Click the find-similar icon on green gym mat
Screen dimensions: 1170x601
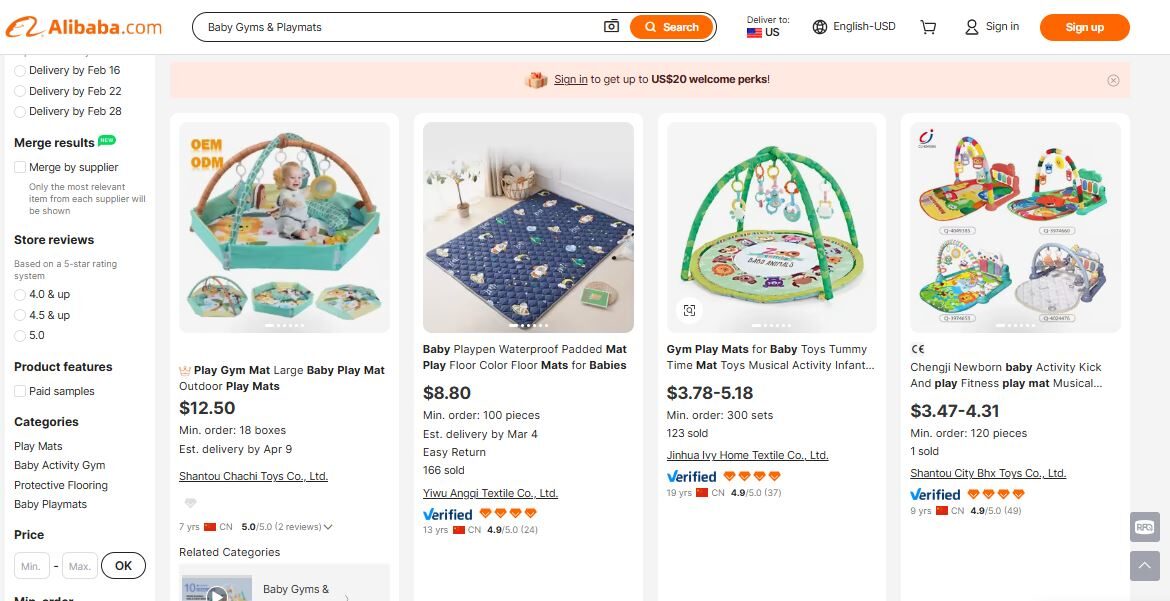click(689, 310)
